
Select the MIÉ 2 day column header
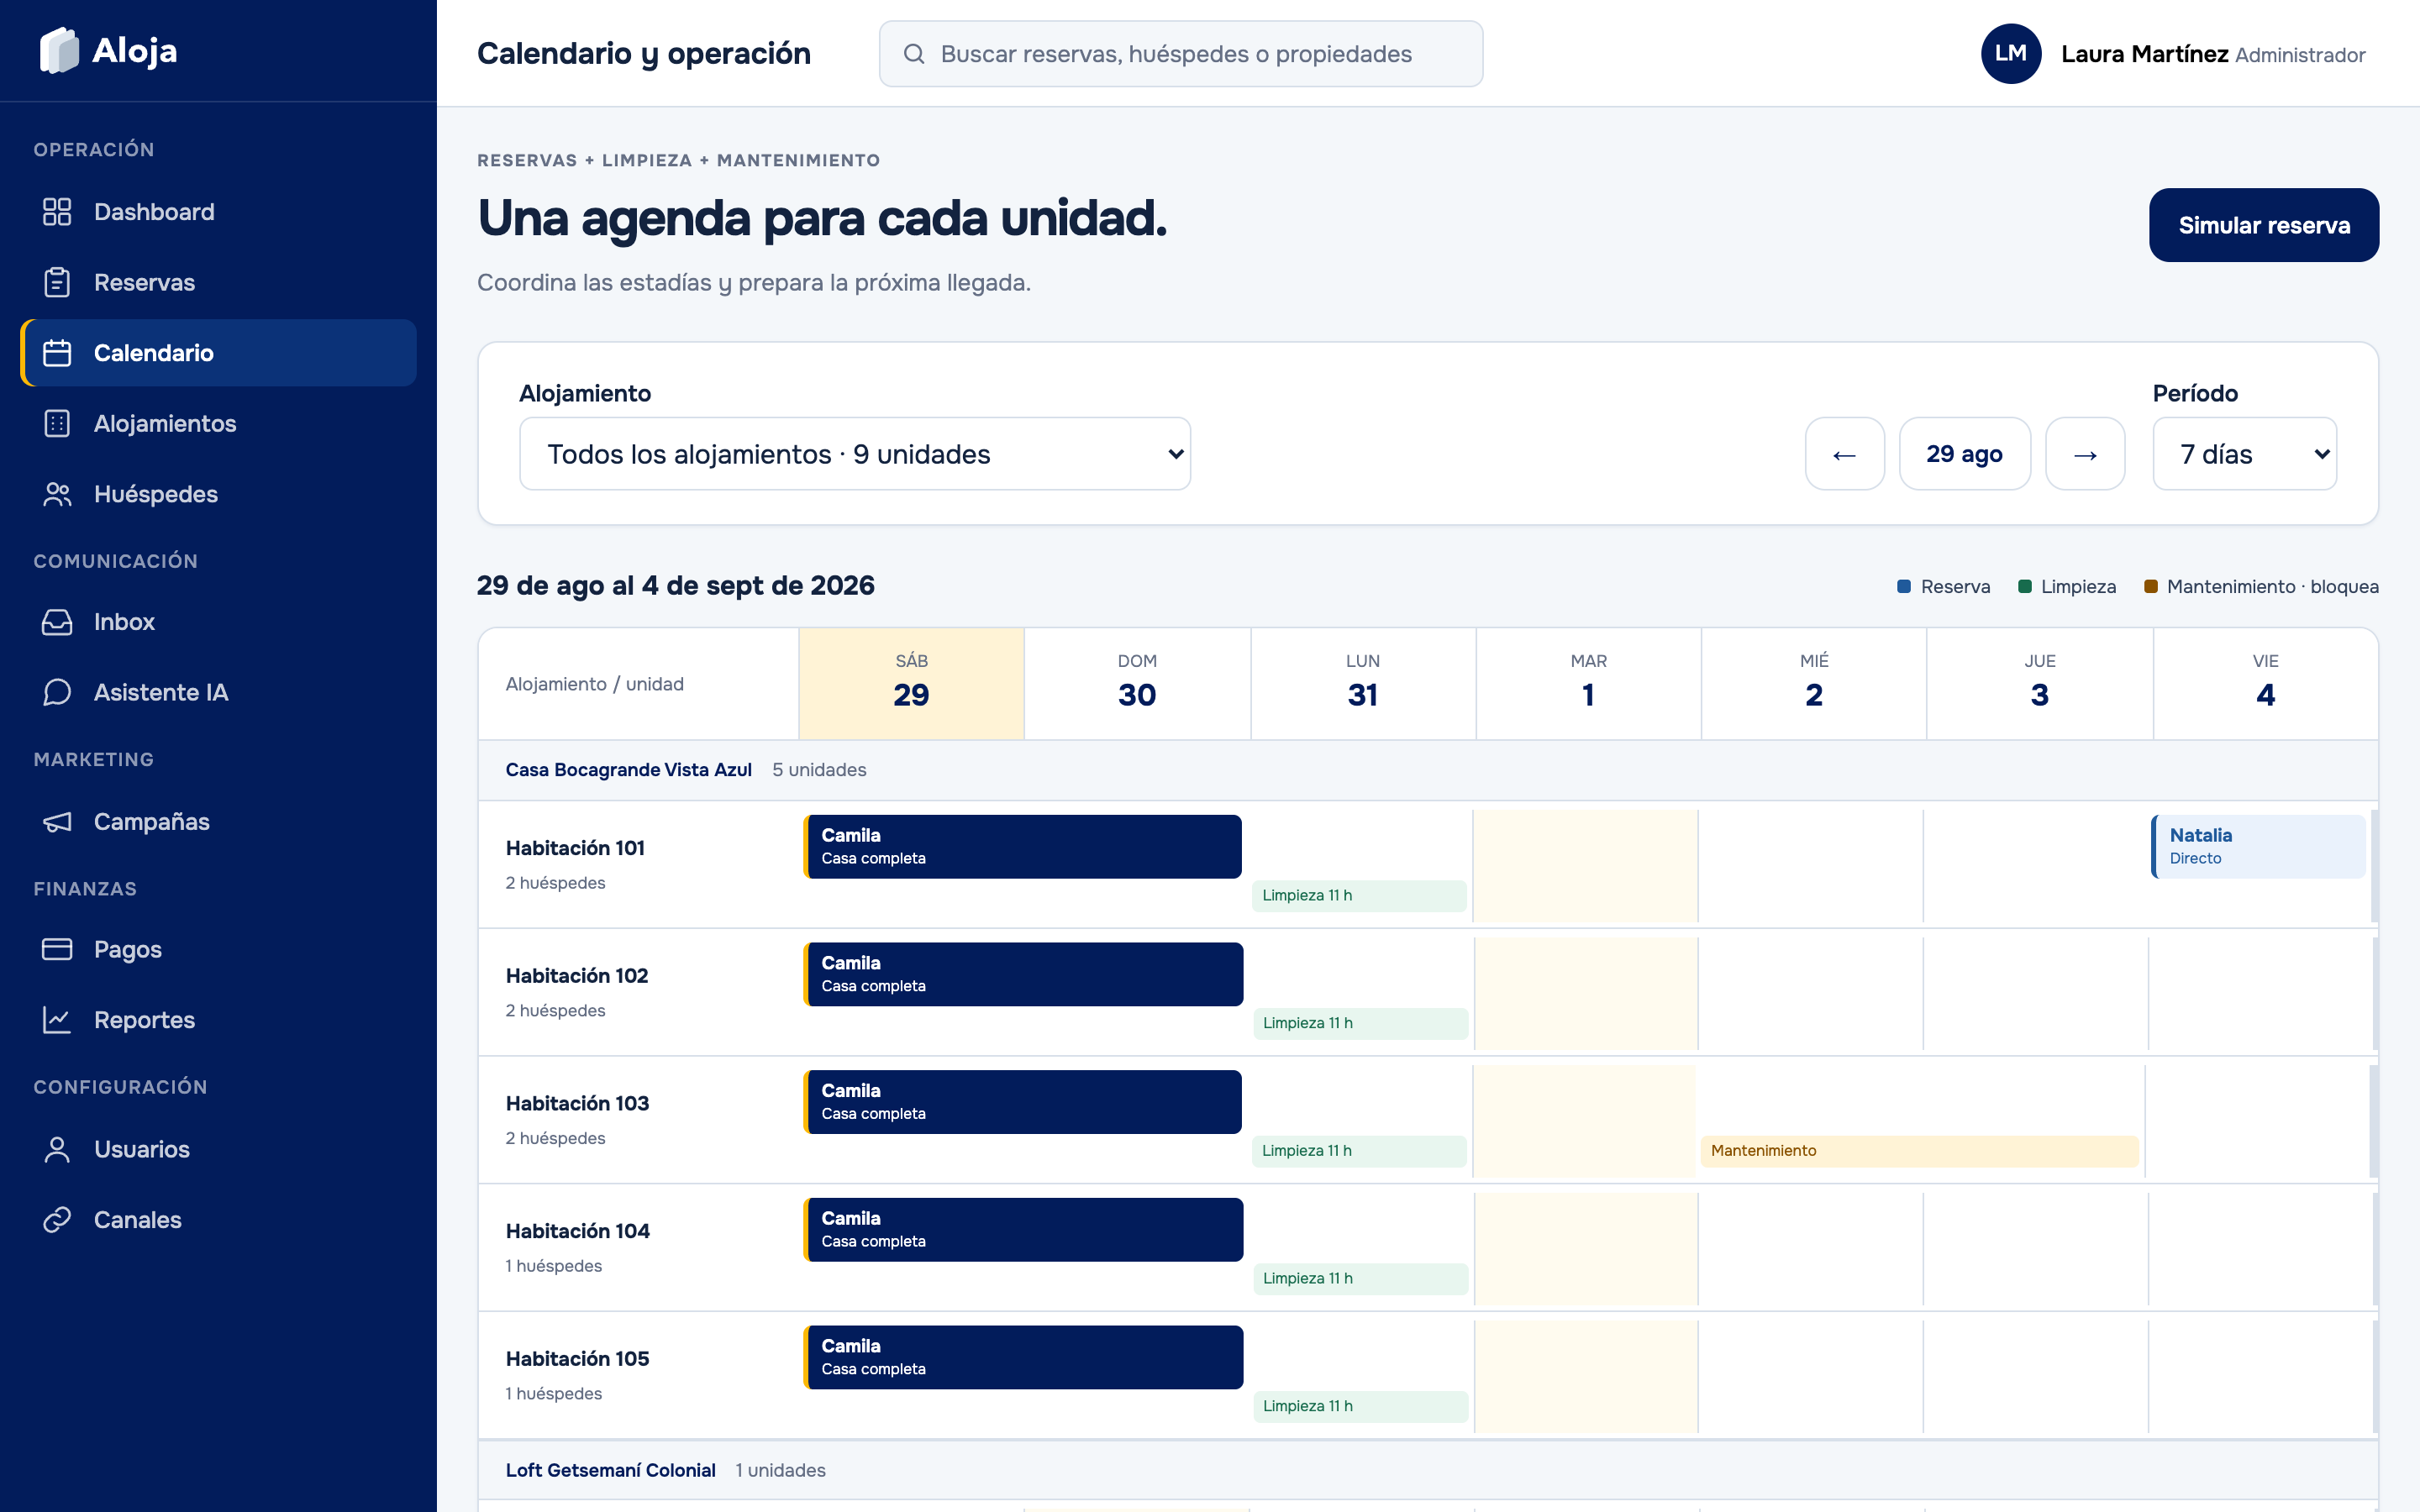(x=1813, y=684)
